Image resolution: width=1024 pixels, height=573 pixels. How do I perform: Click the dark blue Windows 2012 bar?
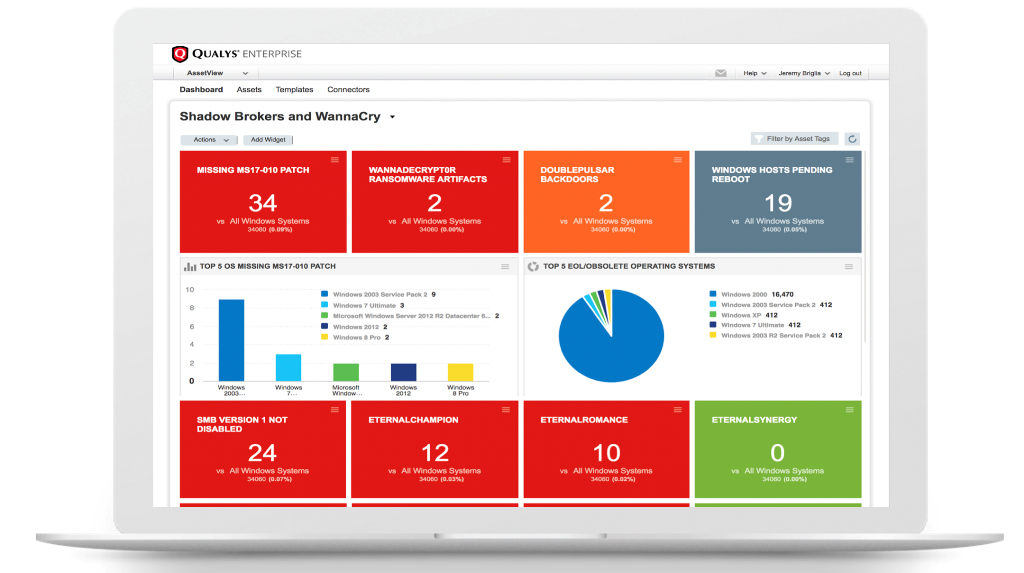[x=403, y=372]
